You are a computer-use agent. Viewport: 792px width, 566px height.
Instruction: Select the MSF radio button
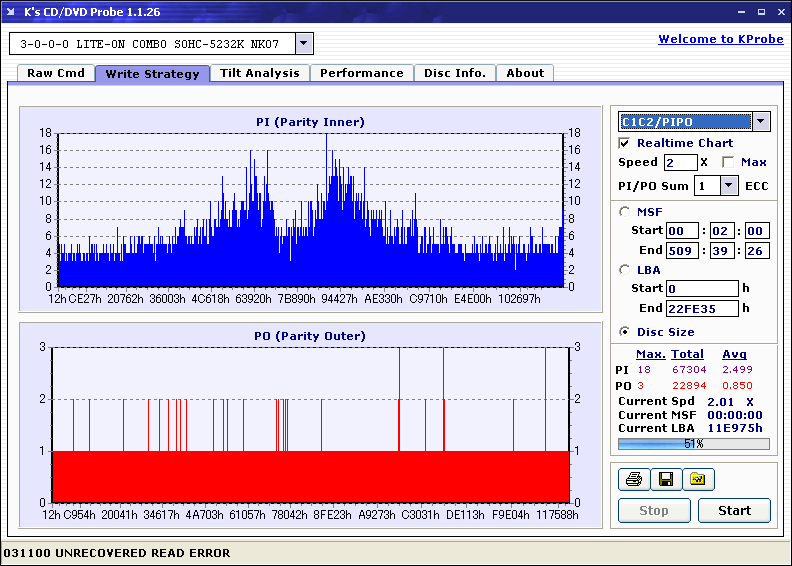click(626, 211)
